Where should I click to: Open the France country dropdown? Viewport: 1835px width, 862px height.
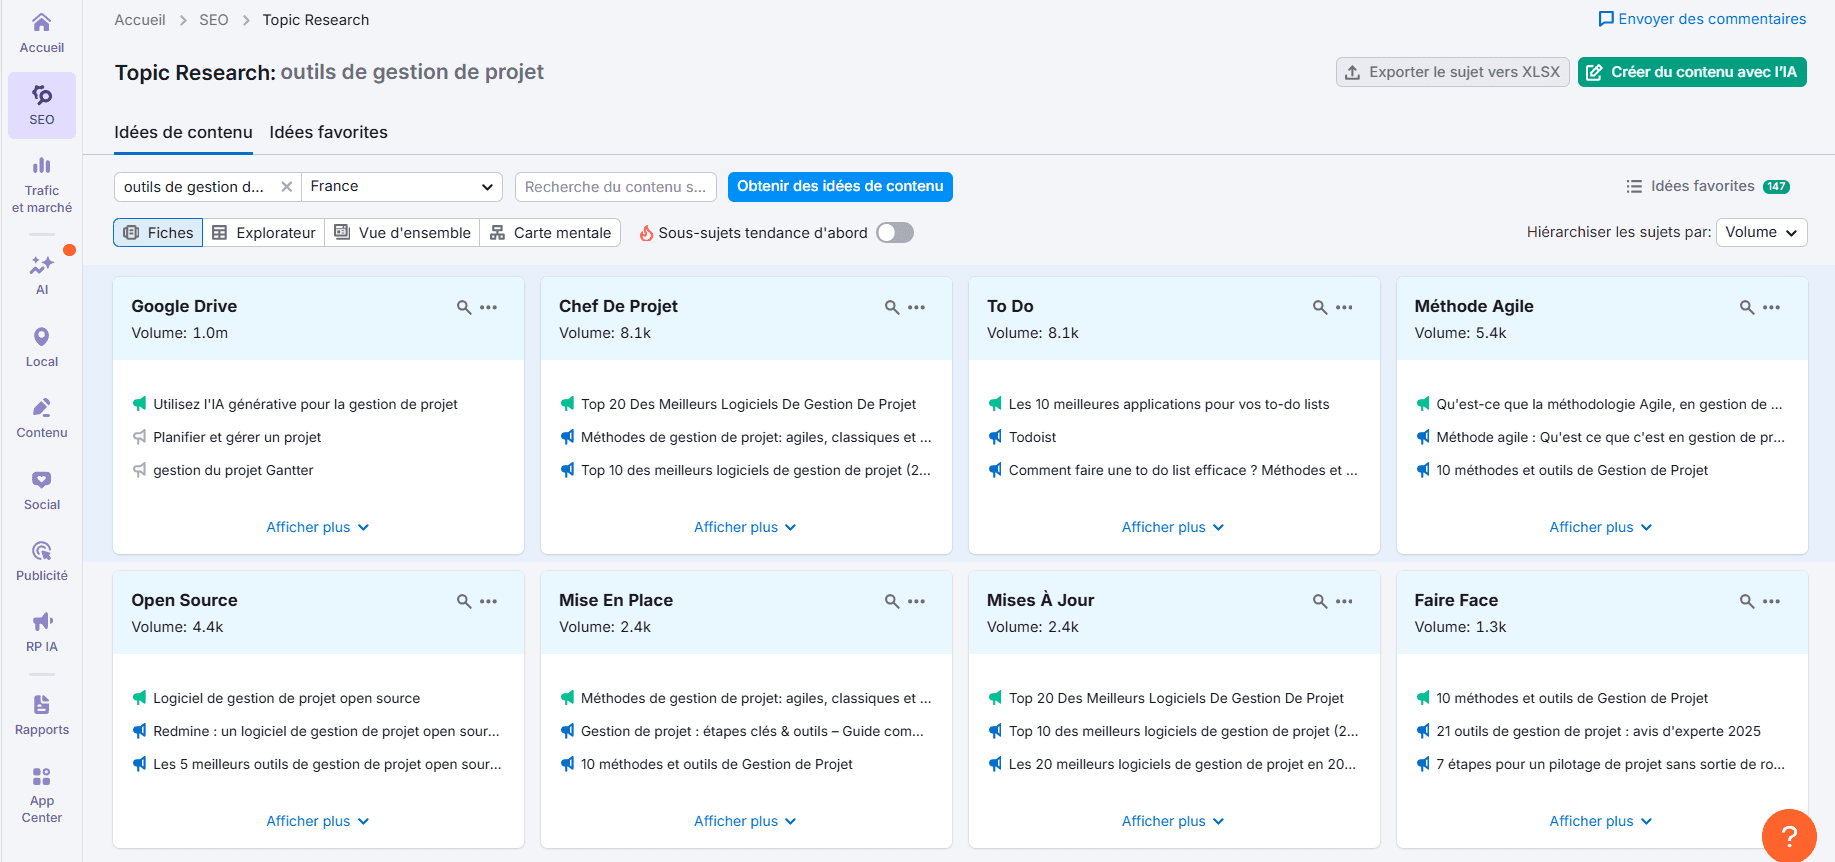(x=402, y=187)
